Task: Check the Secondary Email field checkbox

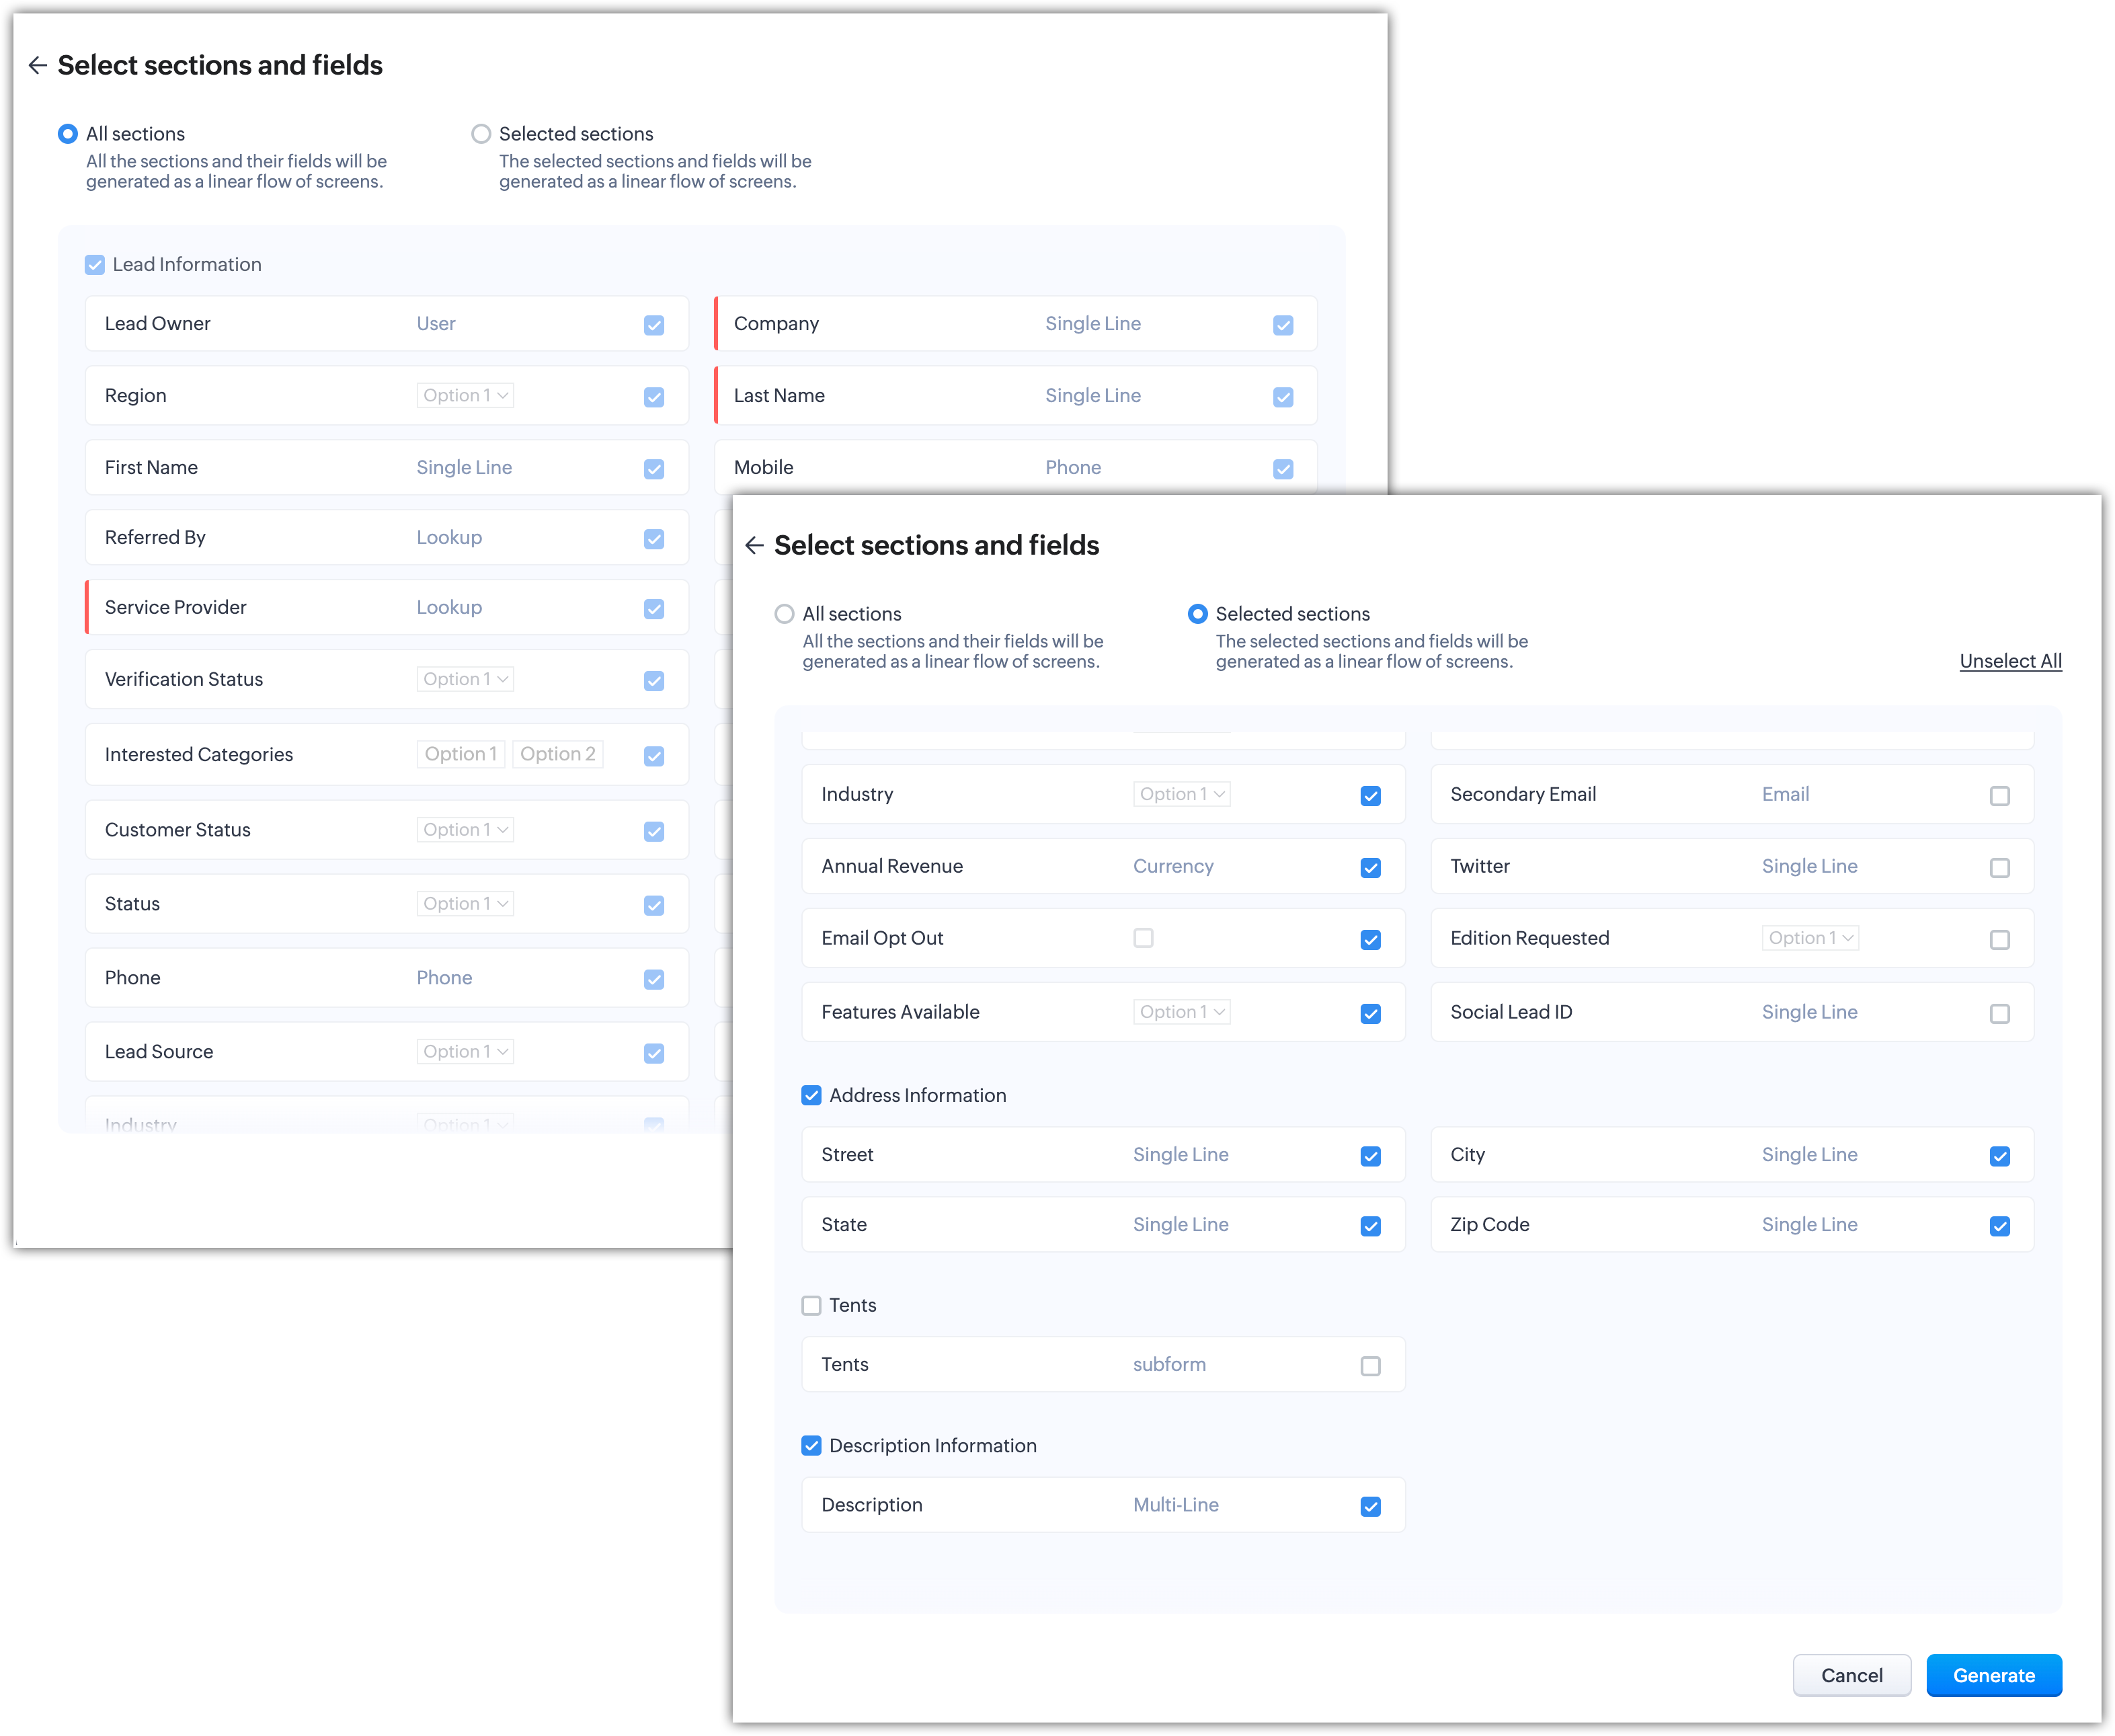Action: (1999, 796)
